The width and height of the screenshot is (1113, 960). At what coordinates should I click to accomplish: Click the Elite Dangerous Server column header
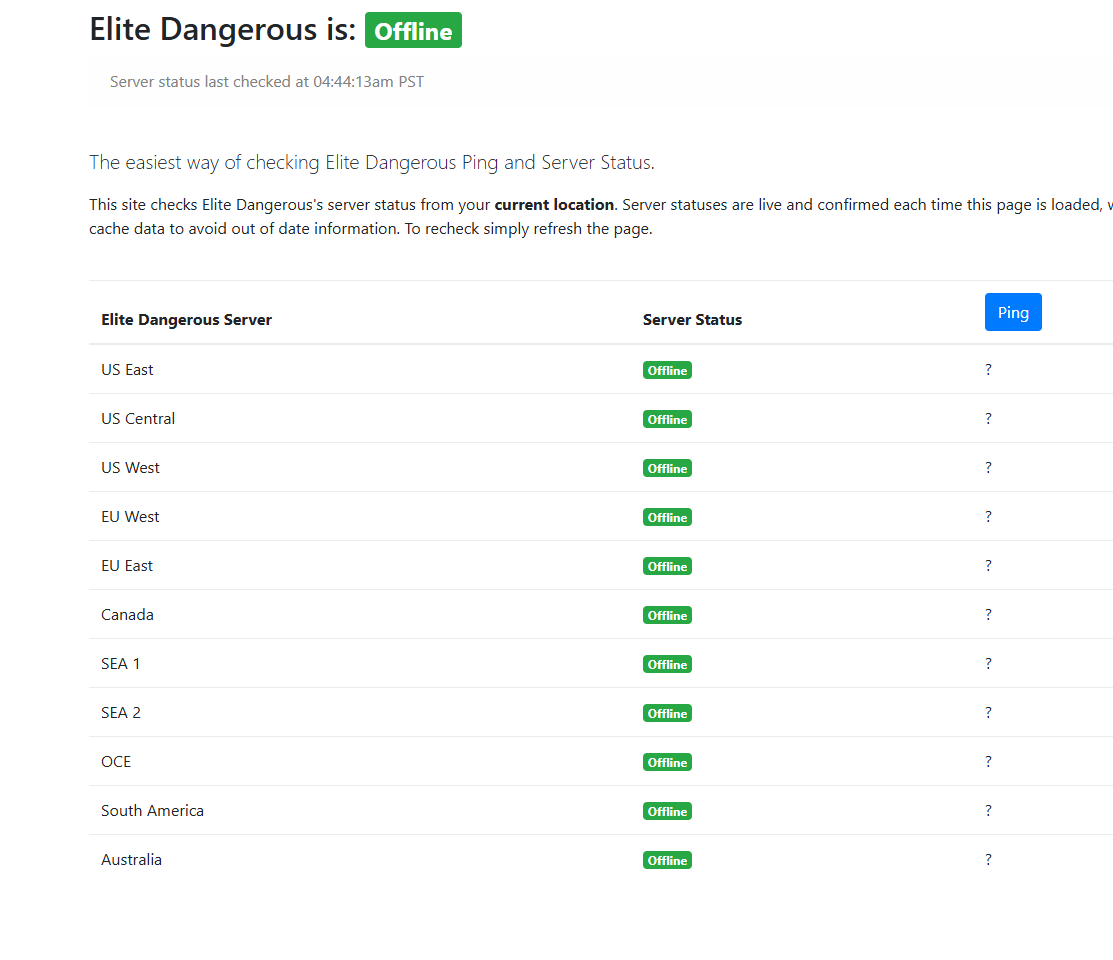click(x=187, y=320)
